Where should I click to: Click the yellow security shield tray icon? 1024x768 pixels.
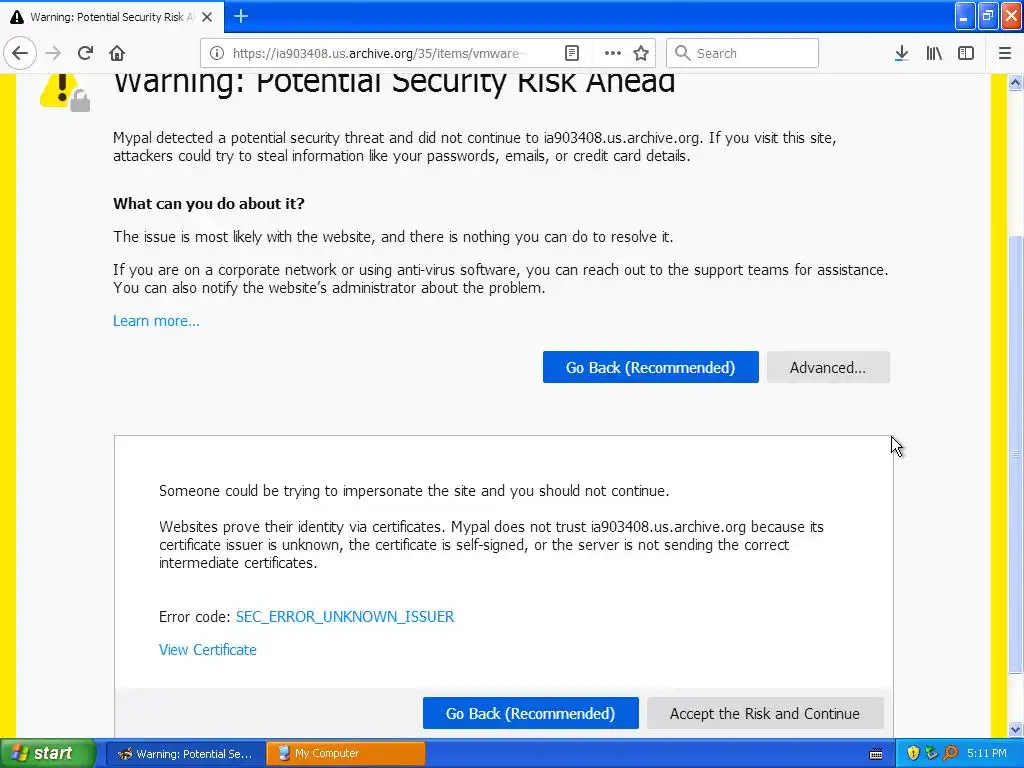pos(913,753)
